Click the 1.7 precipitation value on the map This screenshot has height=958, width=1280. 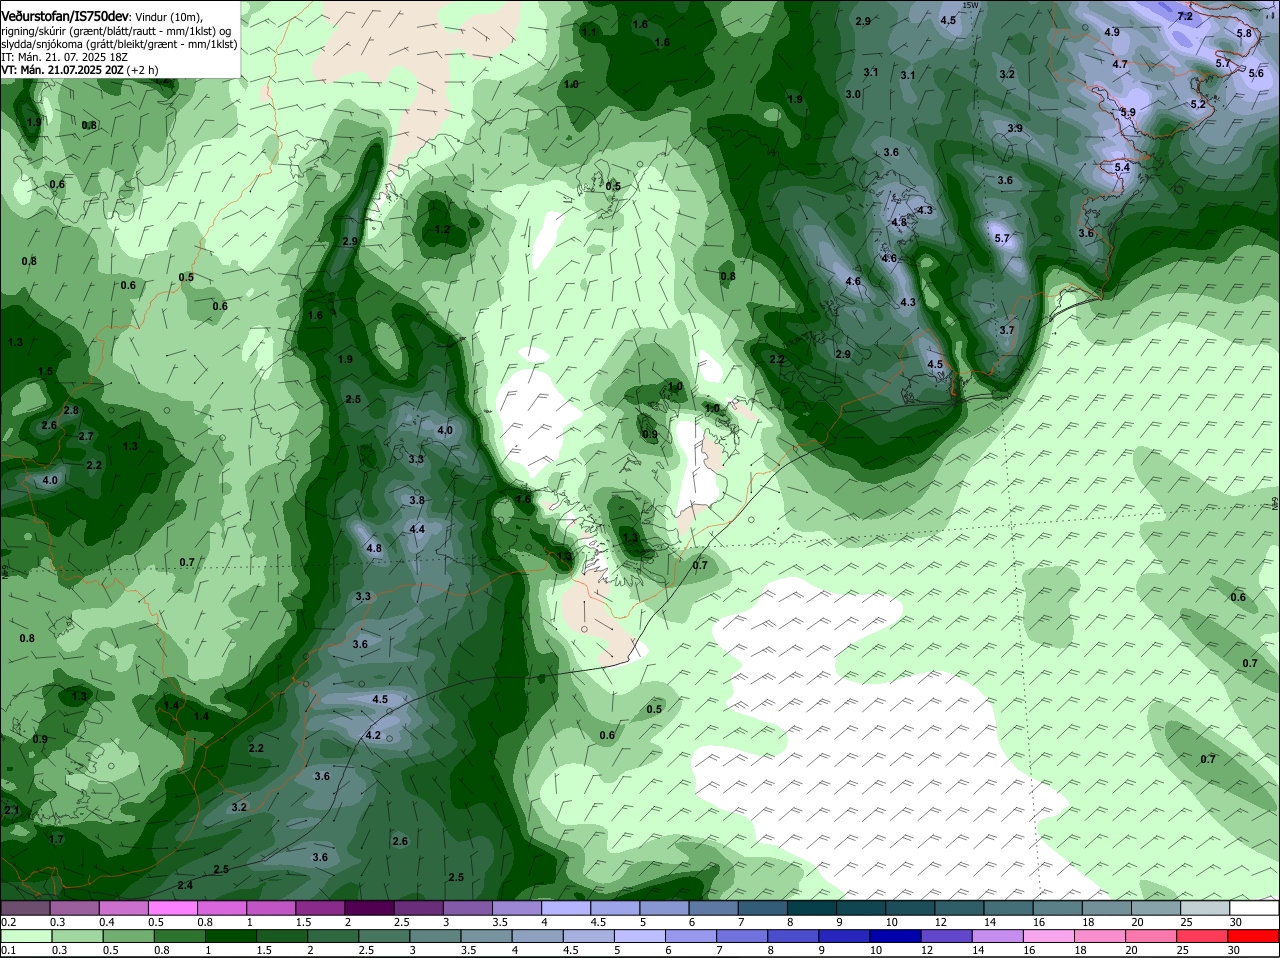56,839
